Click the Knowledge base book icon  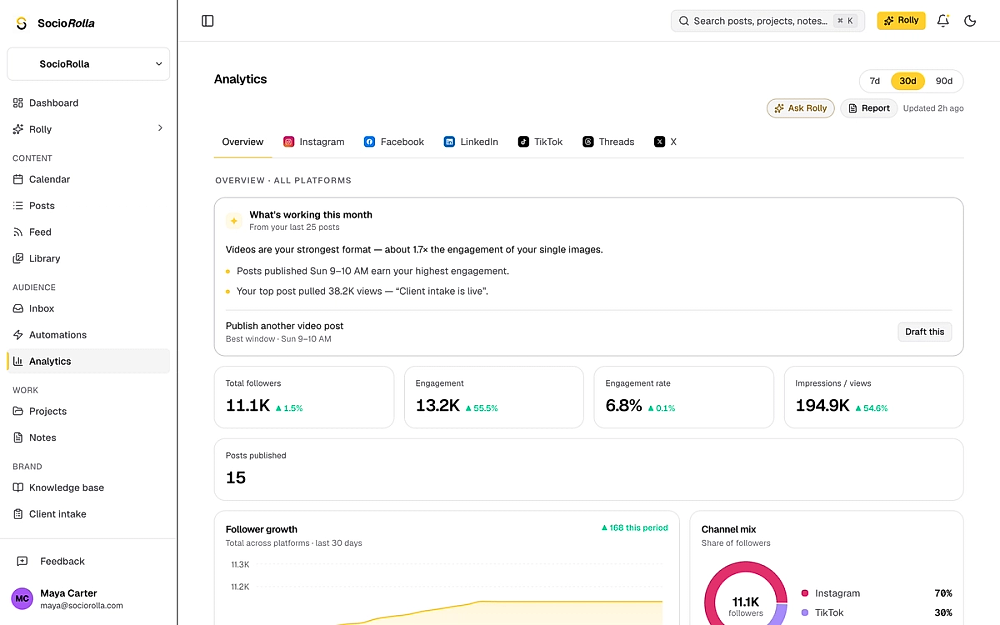[x=18, y=488]
